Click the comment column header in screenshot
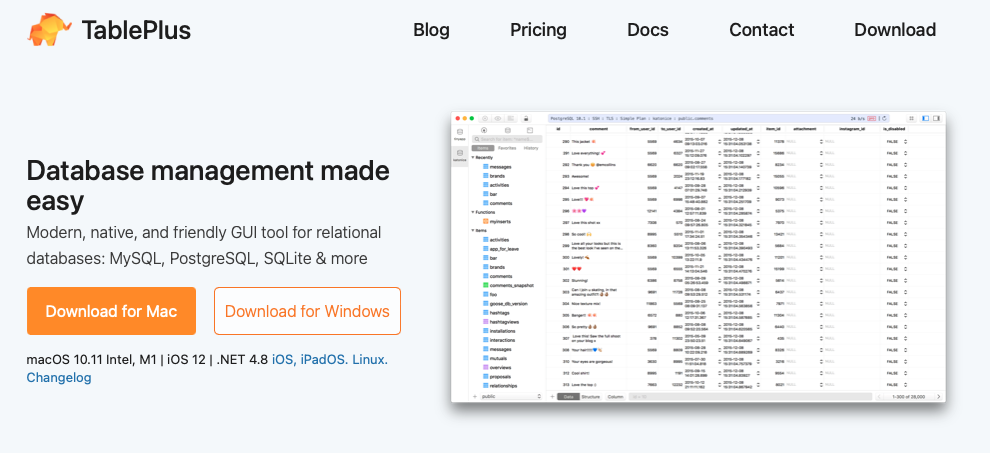 pyautogui.click(x=599, y=129)
